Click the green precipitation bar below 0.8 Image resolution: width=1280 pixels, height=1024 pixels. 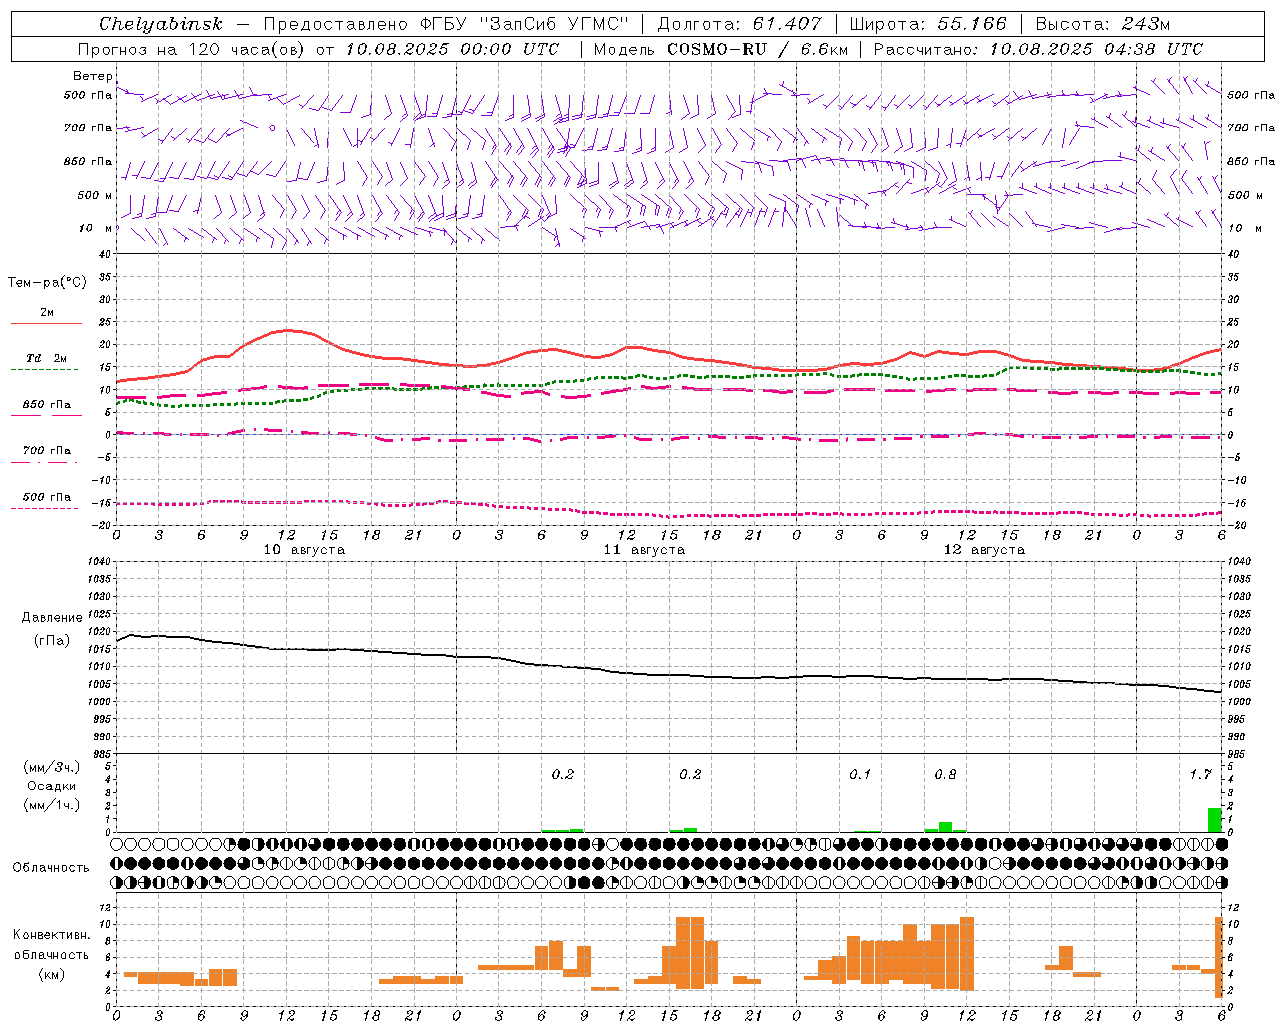point(945,827)
